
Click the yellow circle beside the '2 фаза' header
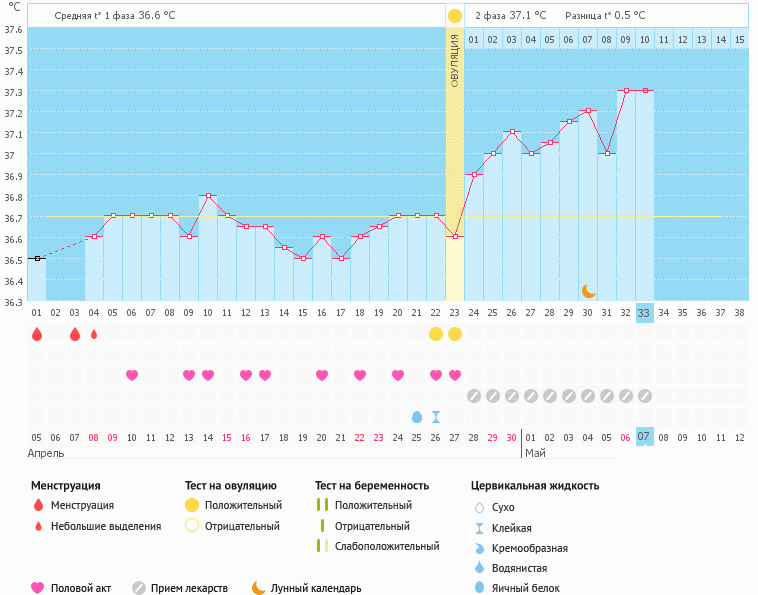pos(455,16)
